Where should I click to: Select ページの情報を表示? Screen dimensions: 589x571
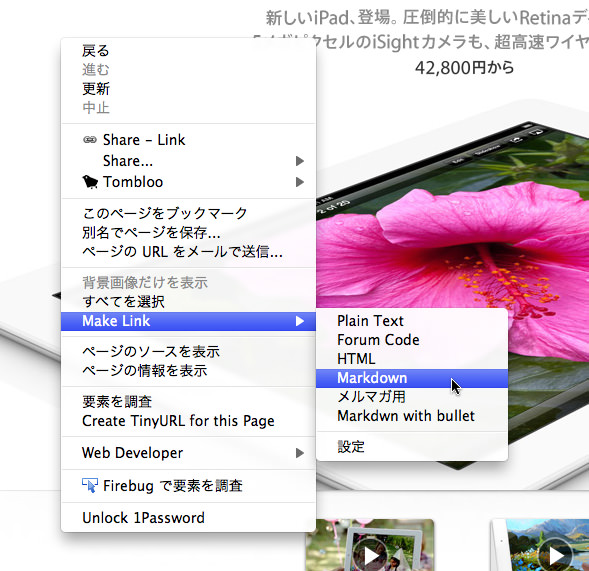(188, 371)
